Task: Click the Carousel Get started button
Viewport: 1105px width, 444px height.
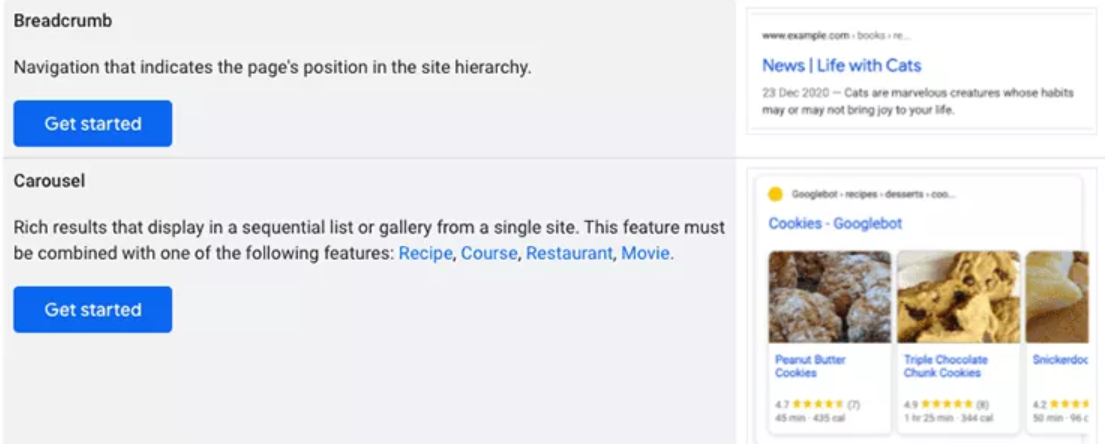Action: click(92, 310)
